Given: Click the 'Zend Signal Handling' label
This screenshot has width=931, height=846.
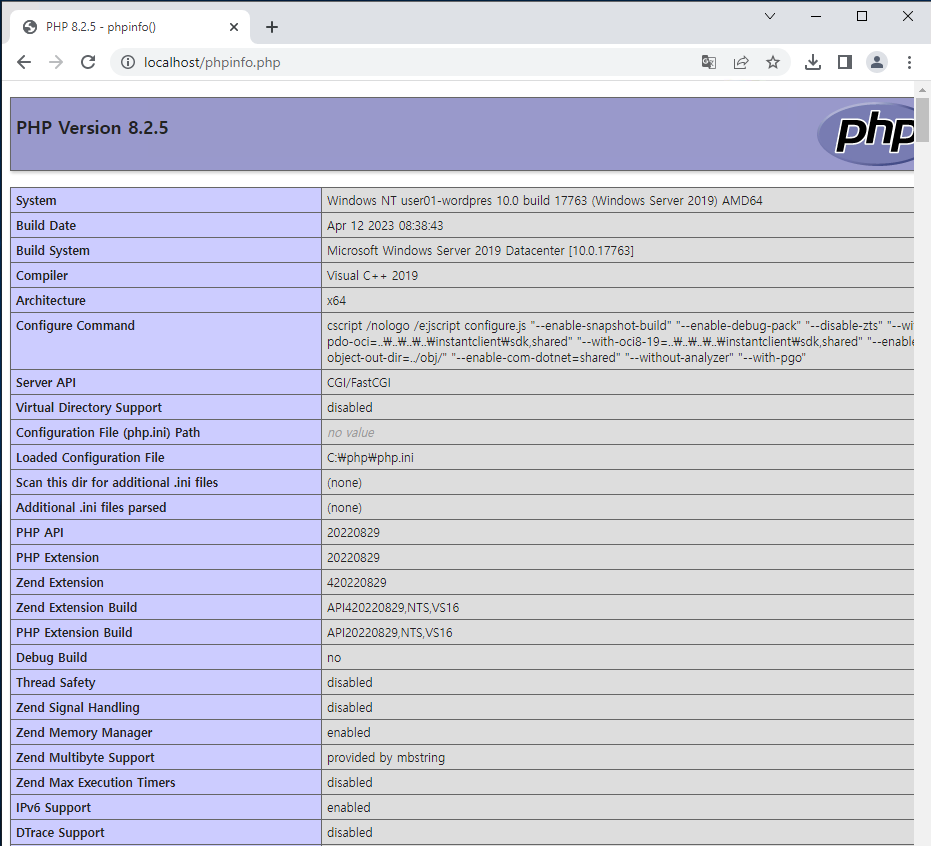Looking at the screenshot, I should click(x=78, y=708).
